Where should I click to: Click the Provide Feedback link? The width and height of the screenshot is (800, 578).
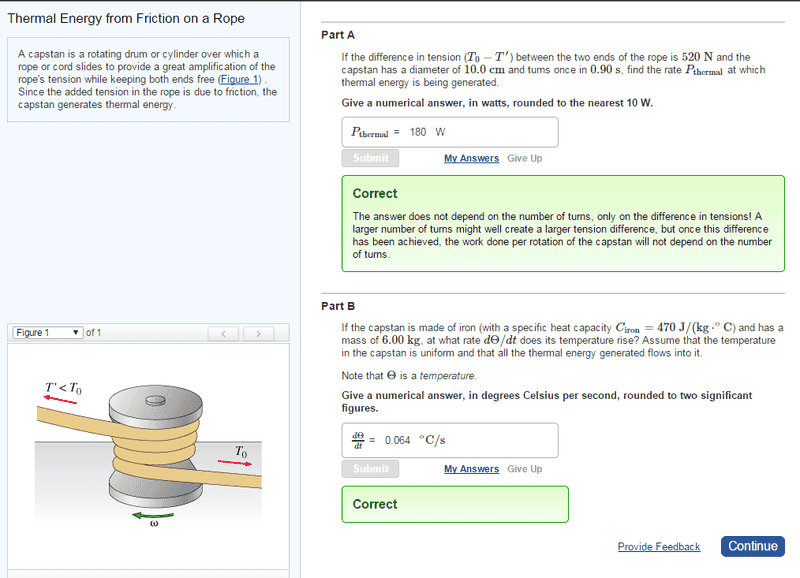[x=658, y=546]
